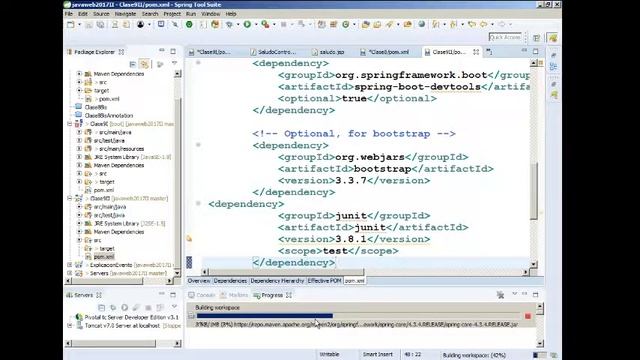This screenshot has height=360, width=640.
Task: Open Package Explorer view menu triangle
Action: pyautogui.click(x=174, y=63)
